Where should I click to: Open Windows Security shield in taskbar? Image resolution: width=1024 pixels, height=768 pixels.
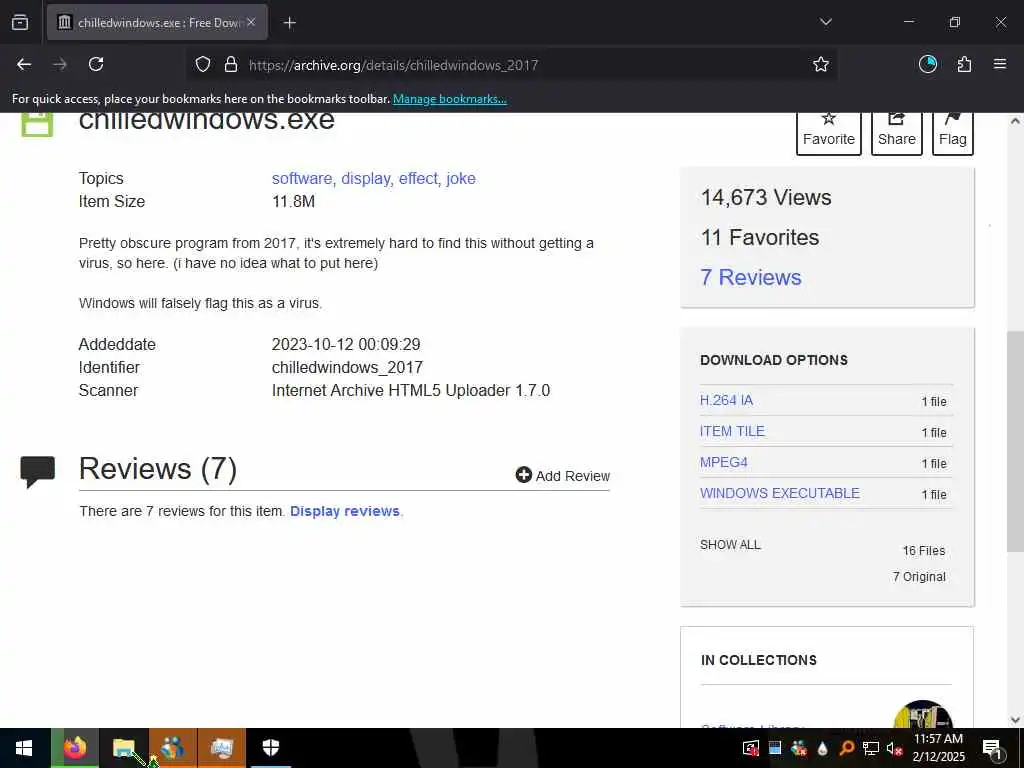270,748
